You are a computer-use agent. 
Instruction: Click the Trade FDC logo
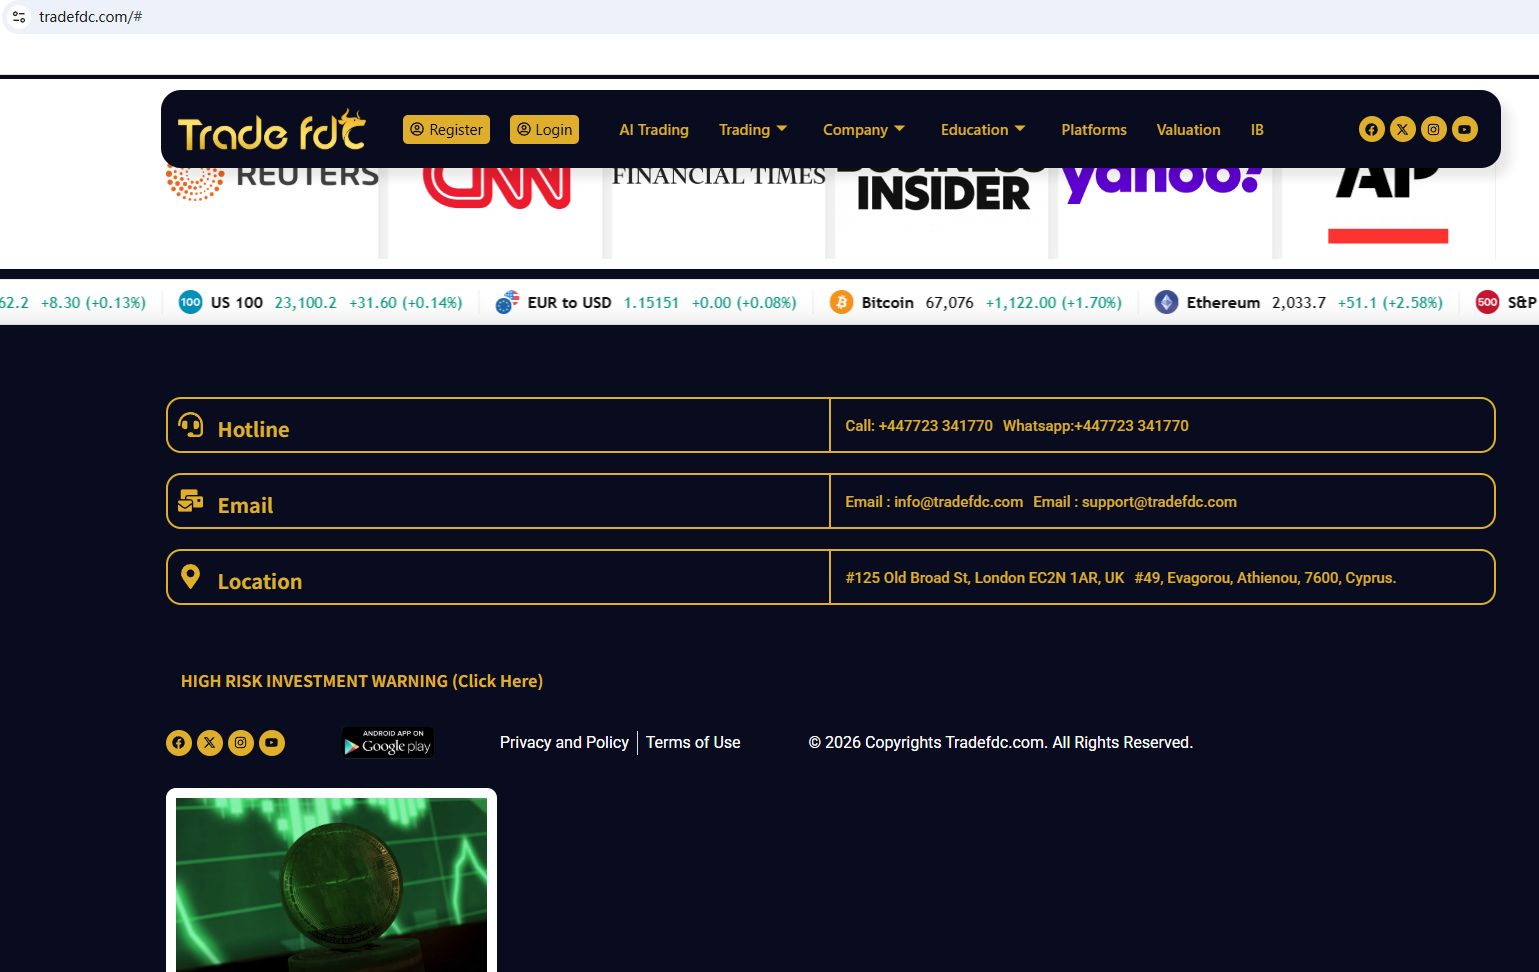(272, 131)
